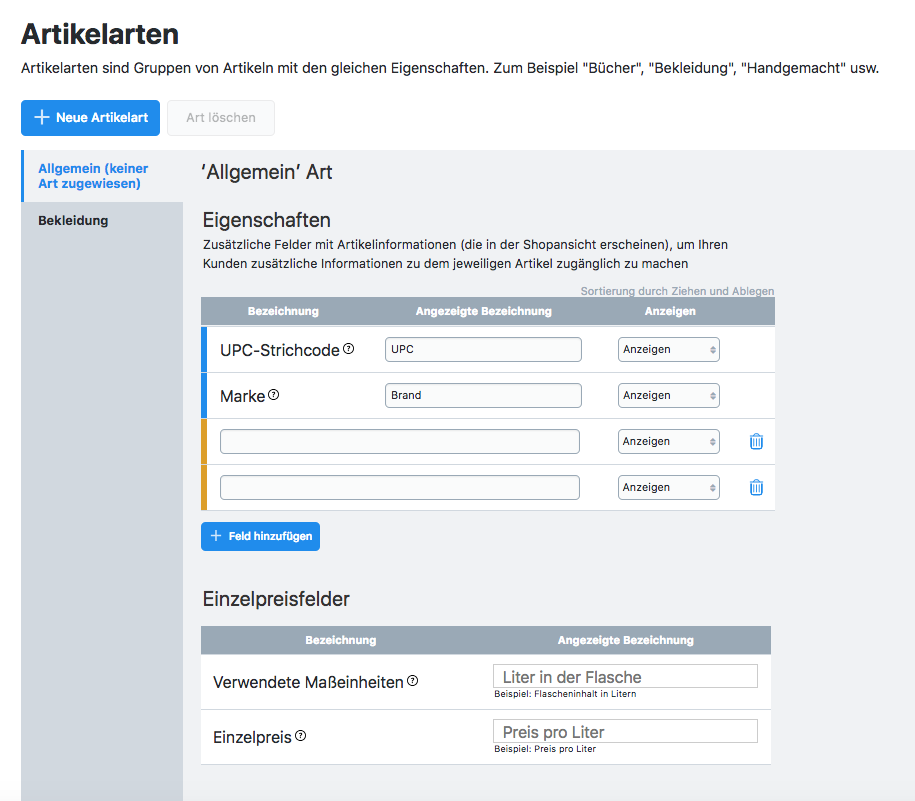Click first empty property name field
Image resolution: width=915 pixels, height=801 pixels.
coord(399,441)
